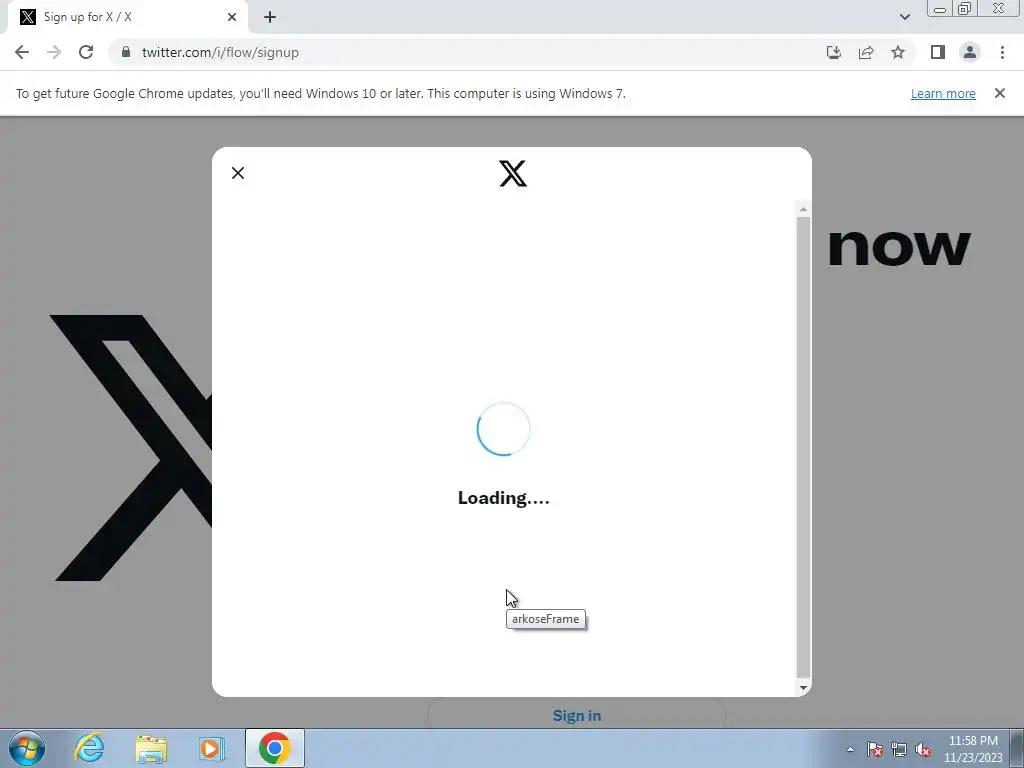Open the browser side panel
Screen dimensions: 1024x768
[938, 52]
